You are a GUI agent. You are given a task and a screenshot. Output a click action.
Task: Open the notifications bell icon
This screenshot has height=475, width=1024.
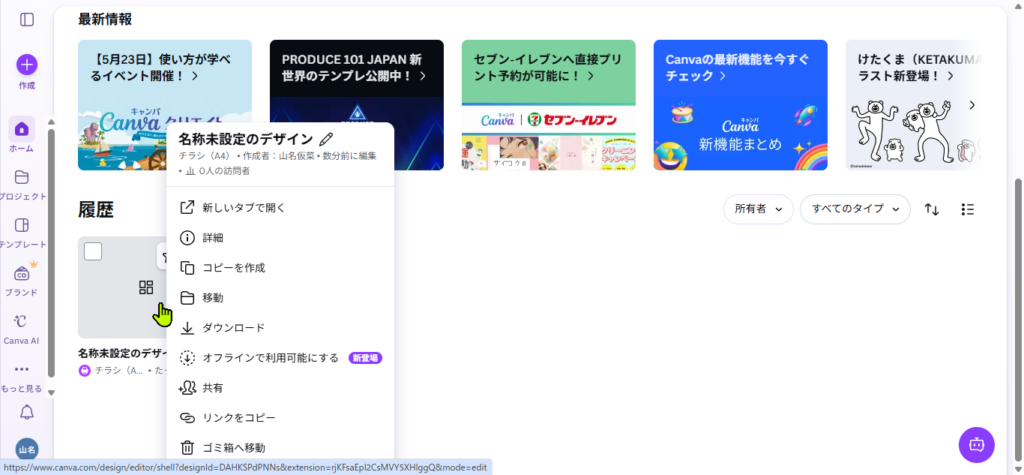tap(27, 412)
